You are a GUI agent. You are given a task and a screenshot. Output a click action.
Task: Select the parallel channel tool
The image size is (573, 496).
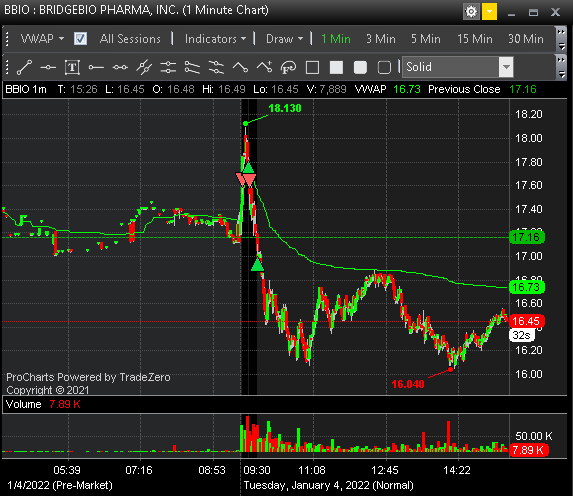(192, 67)
